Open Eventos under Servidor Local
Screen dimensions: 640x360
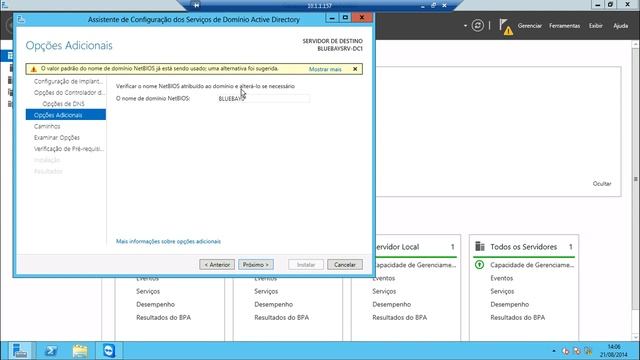pyautogui.click(x=383, y=278)
